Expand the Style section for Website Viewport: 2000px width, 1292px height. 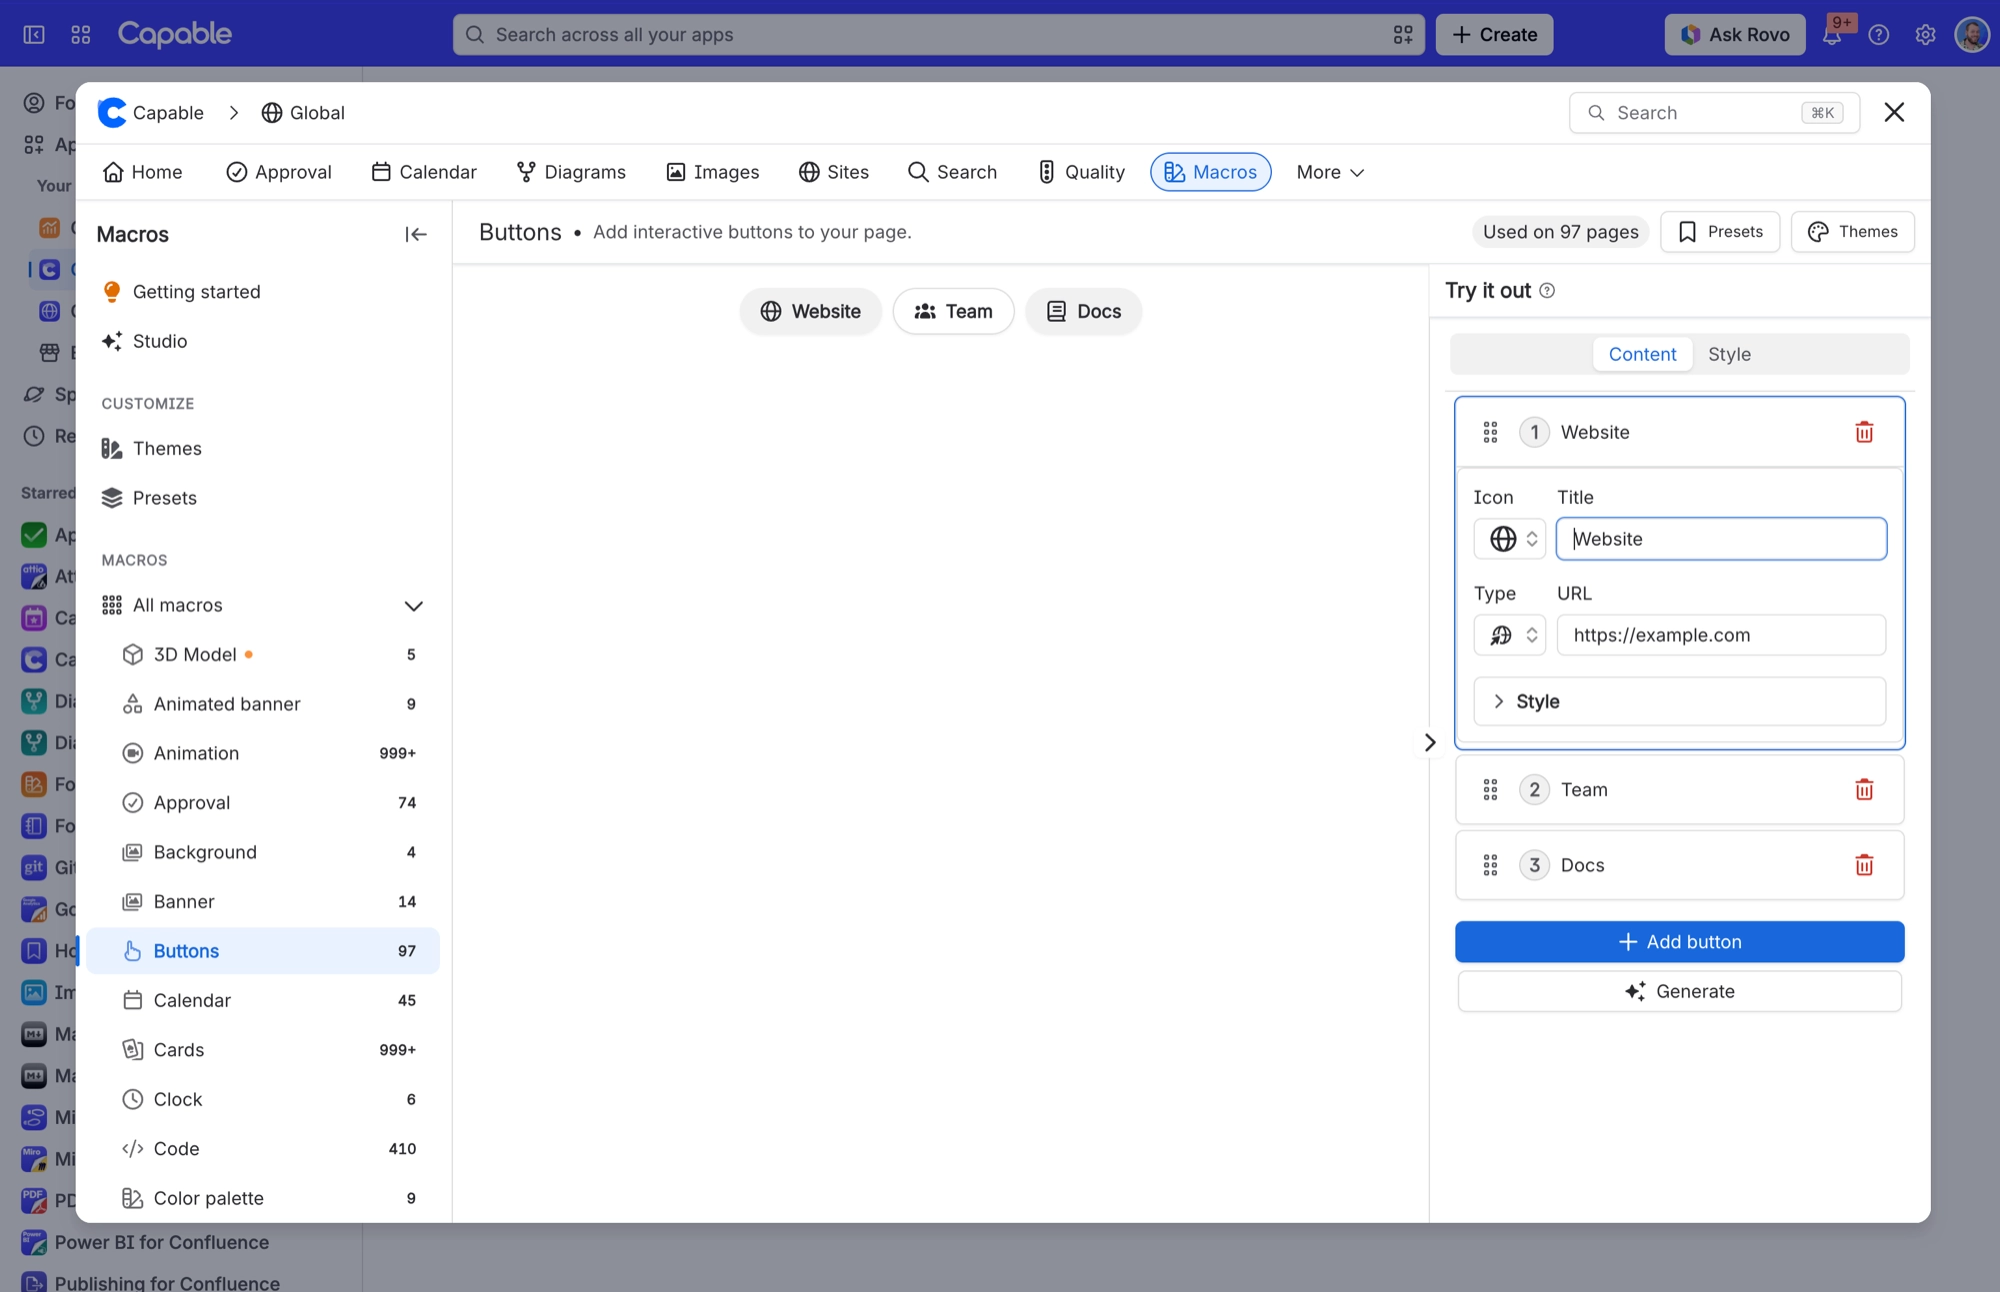(x=1679, y=702)
